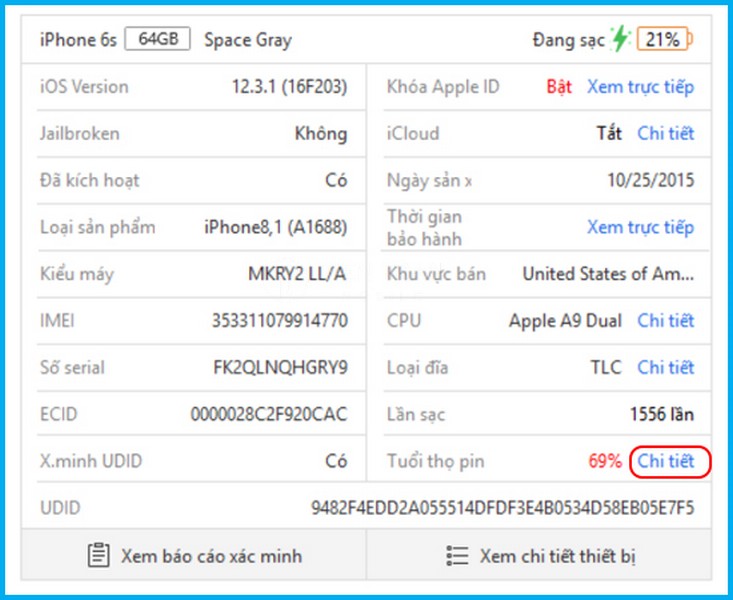The width and height of the screenshot is (733, 600).
Task: Open disk type TLC 'Chi tiết' link
Action: [665, 368]
